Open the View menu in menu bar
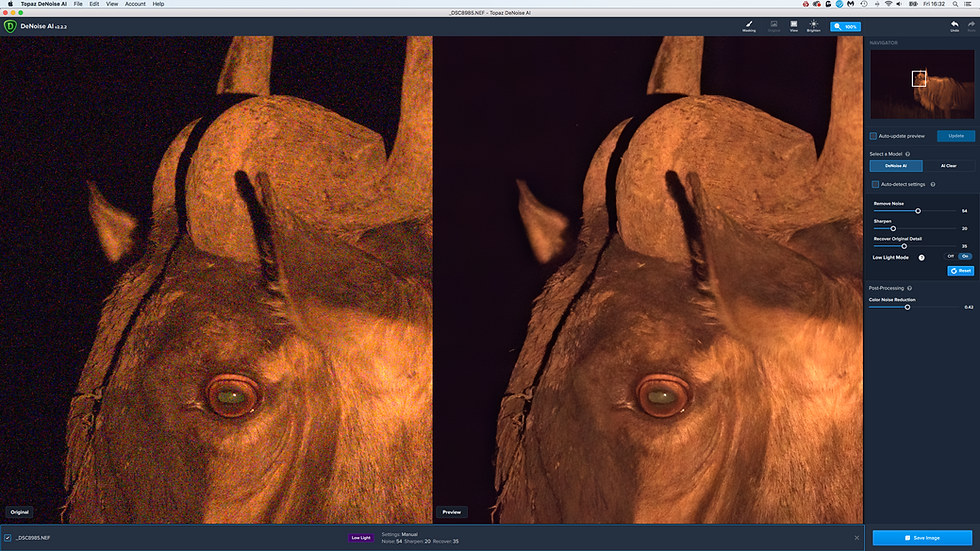This screenshot has width=980, height=551. tap(112, 4)
